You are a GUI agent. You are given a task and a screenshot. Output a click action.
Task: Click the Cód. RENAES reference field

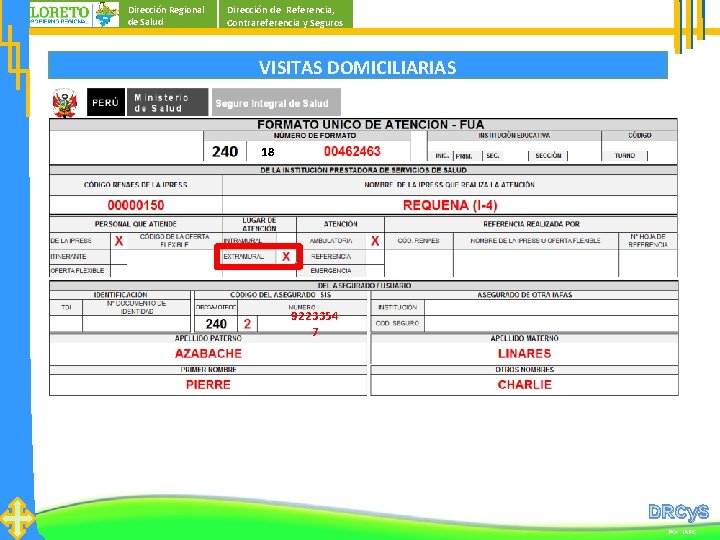[x=419, y=263]
